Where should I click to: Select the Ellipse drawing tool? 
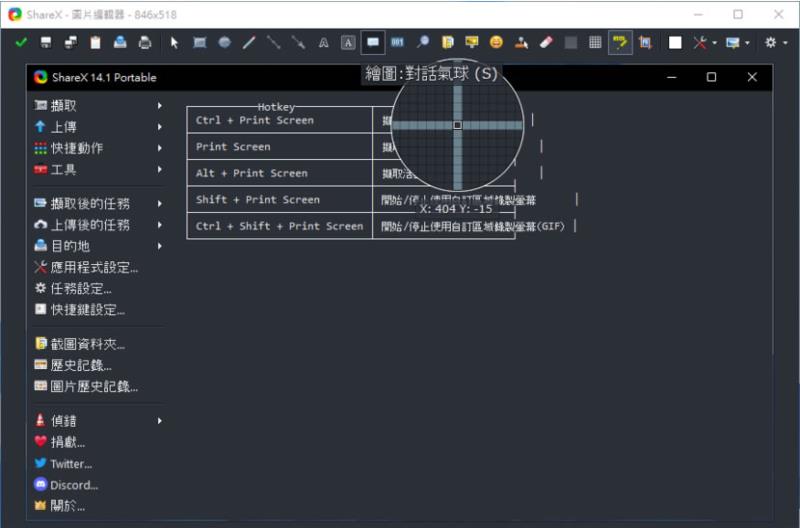coord(224,42)
